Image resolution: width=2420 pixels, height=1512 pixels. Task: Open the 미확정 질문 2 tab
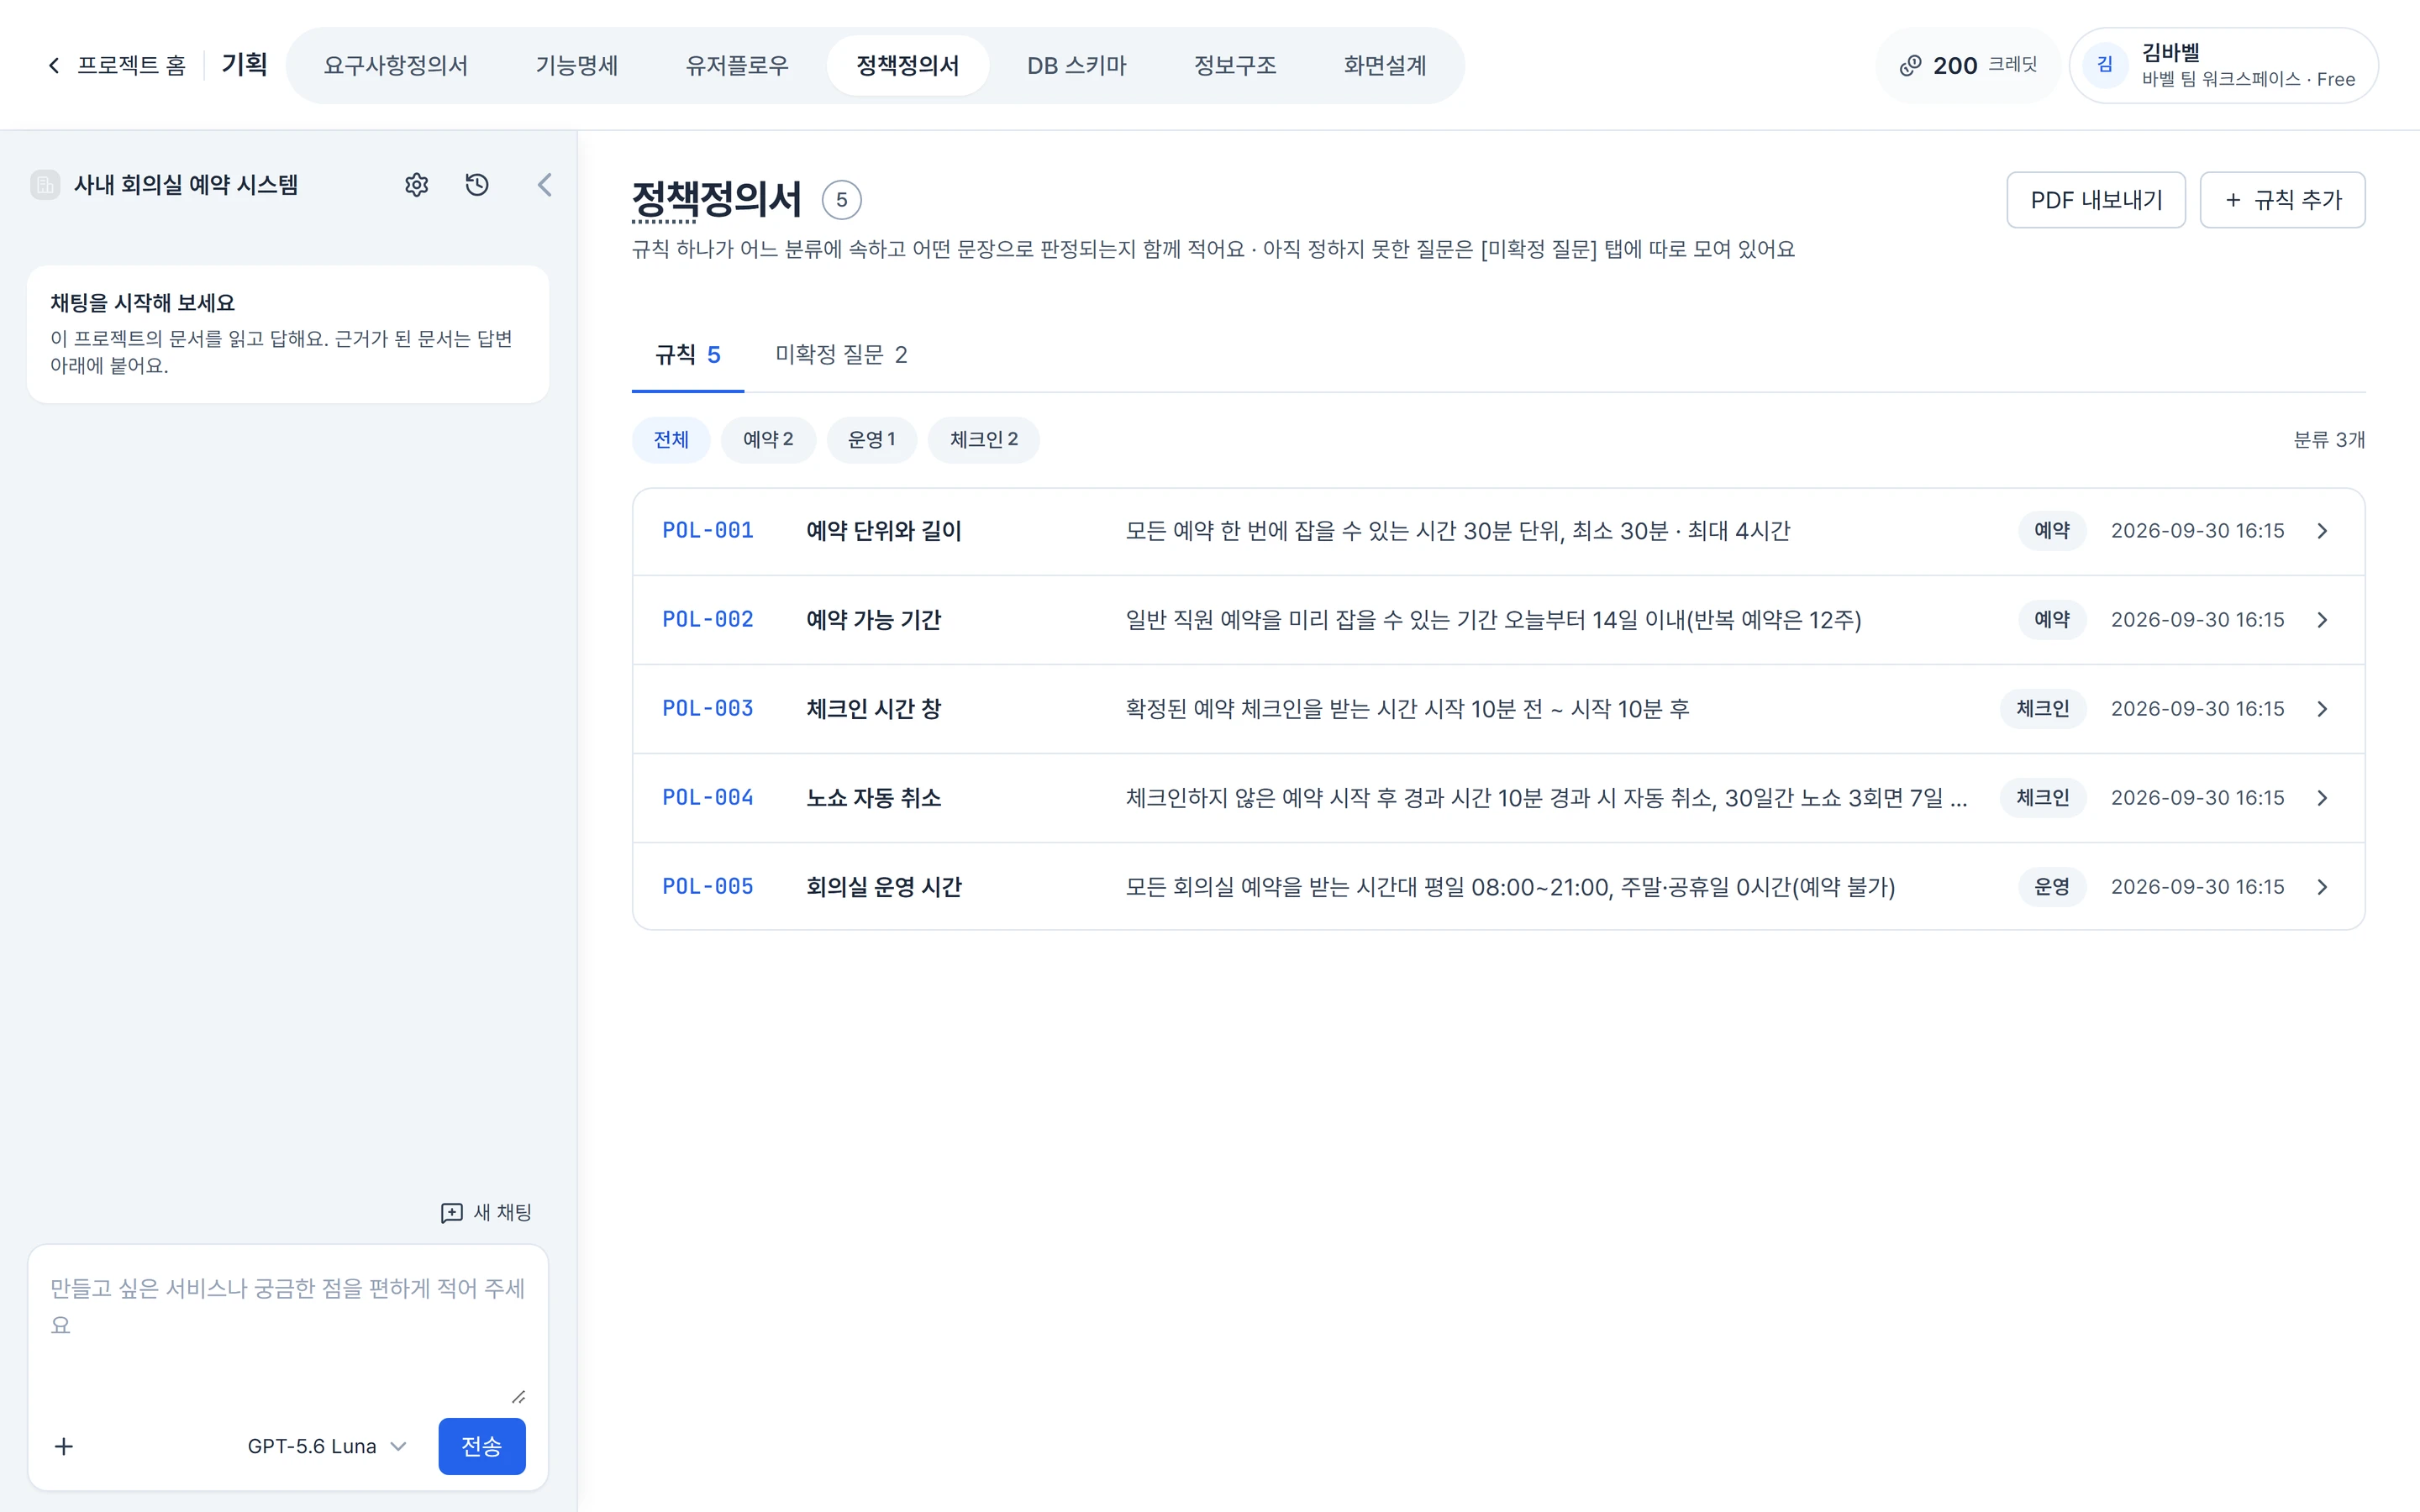click(x=841, y=355)
